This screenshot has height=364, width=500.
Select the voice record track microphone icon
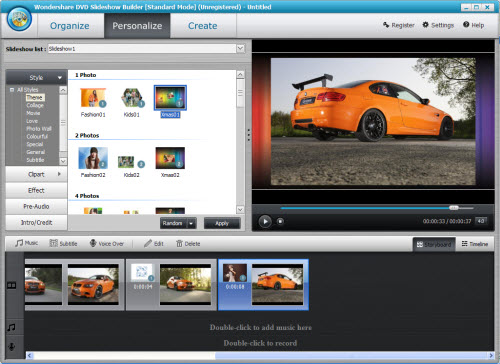click(12, 347)
